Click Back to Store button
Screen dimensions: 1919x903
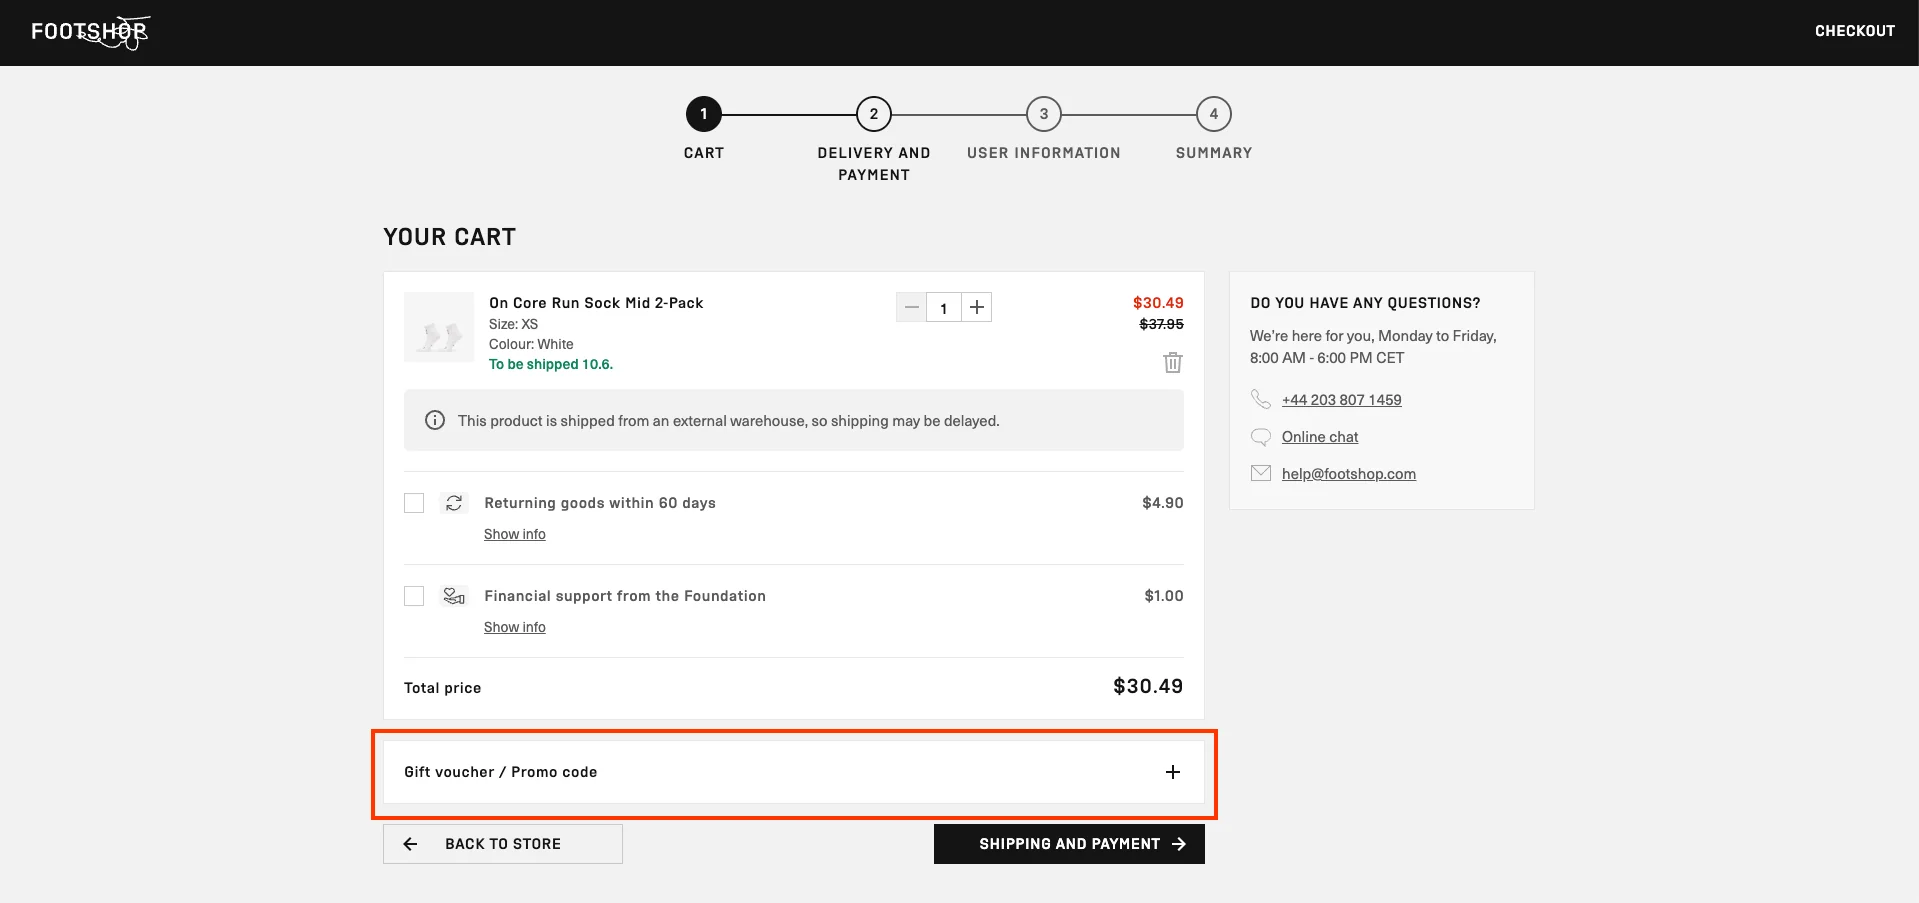point(503,844)
